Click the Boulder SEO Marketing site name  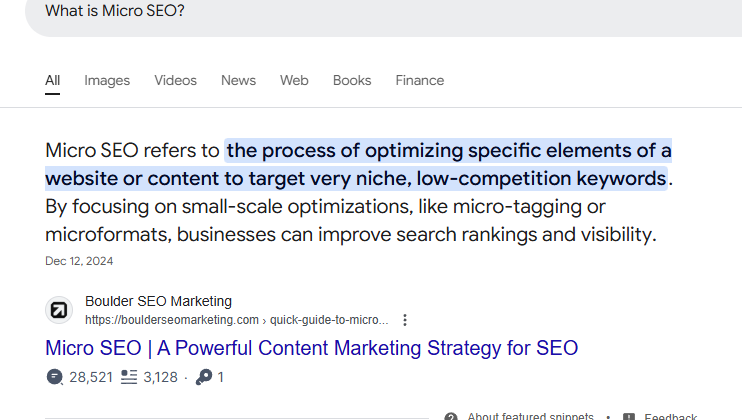159,301
